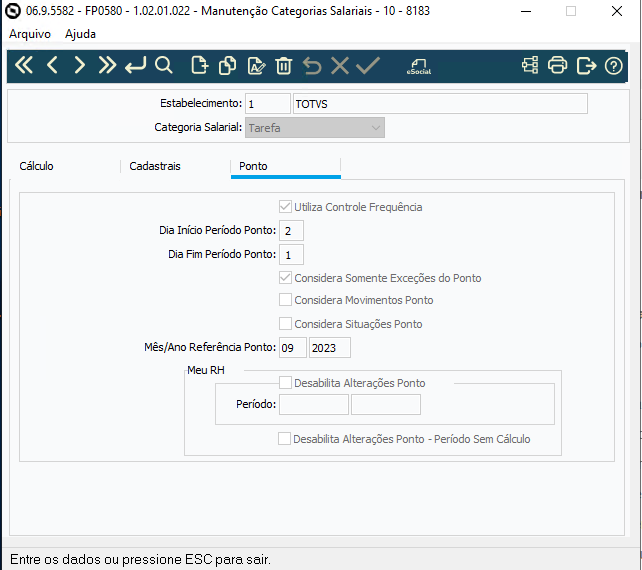The image size is (642, 570).
Task: Create new record with add-page icon
Action: (199, 66)
